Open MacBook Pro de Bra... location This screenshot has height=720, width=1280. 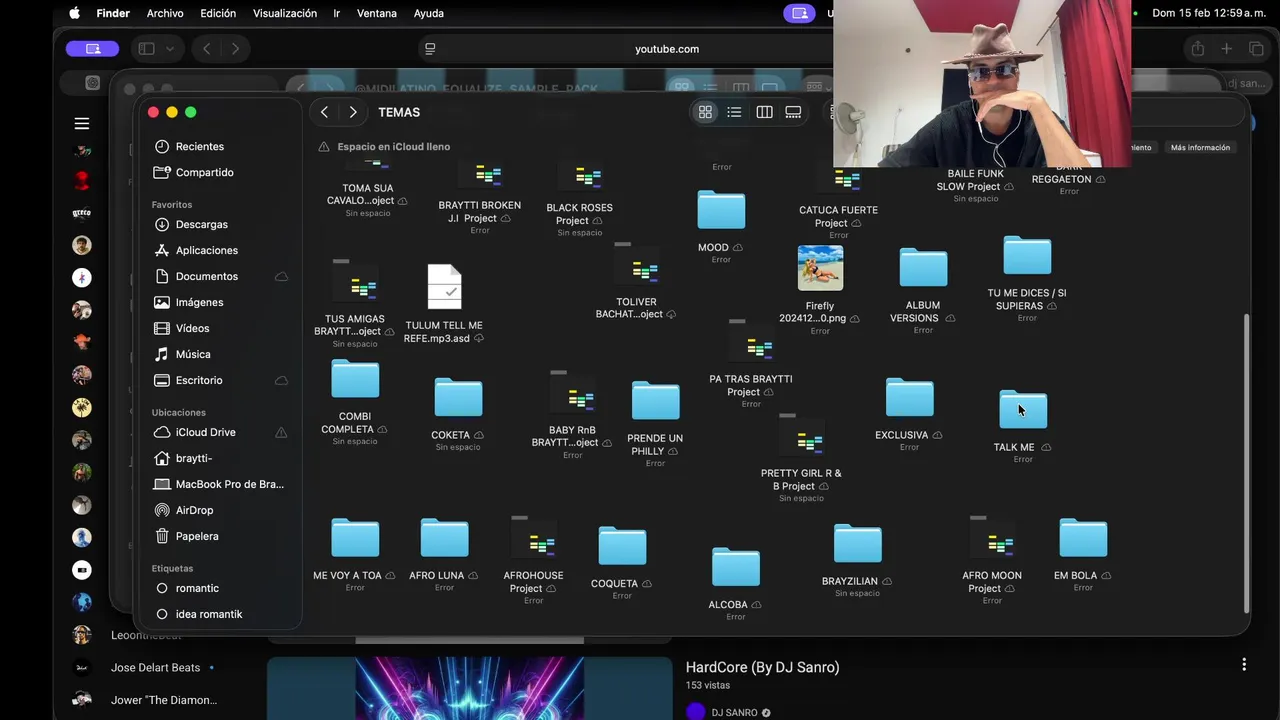230,484
